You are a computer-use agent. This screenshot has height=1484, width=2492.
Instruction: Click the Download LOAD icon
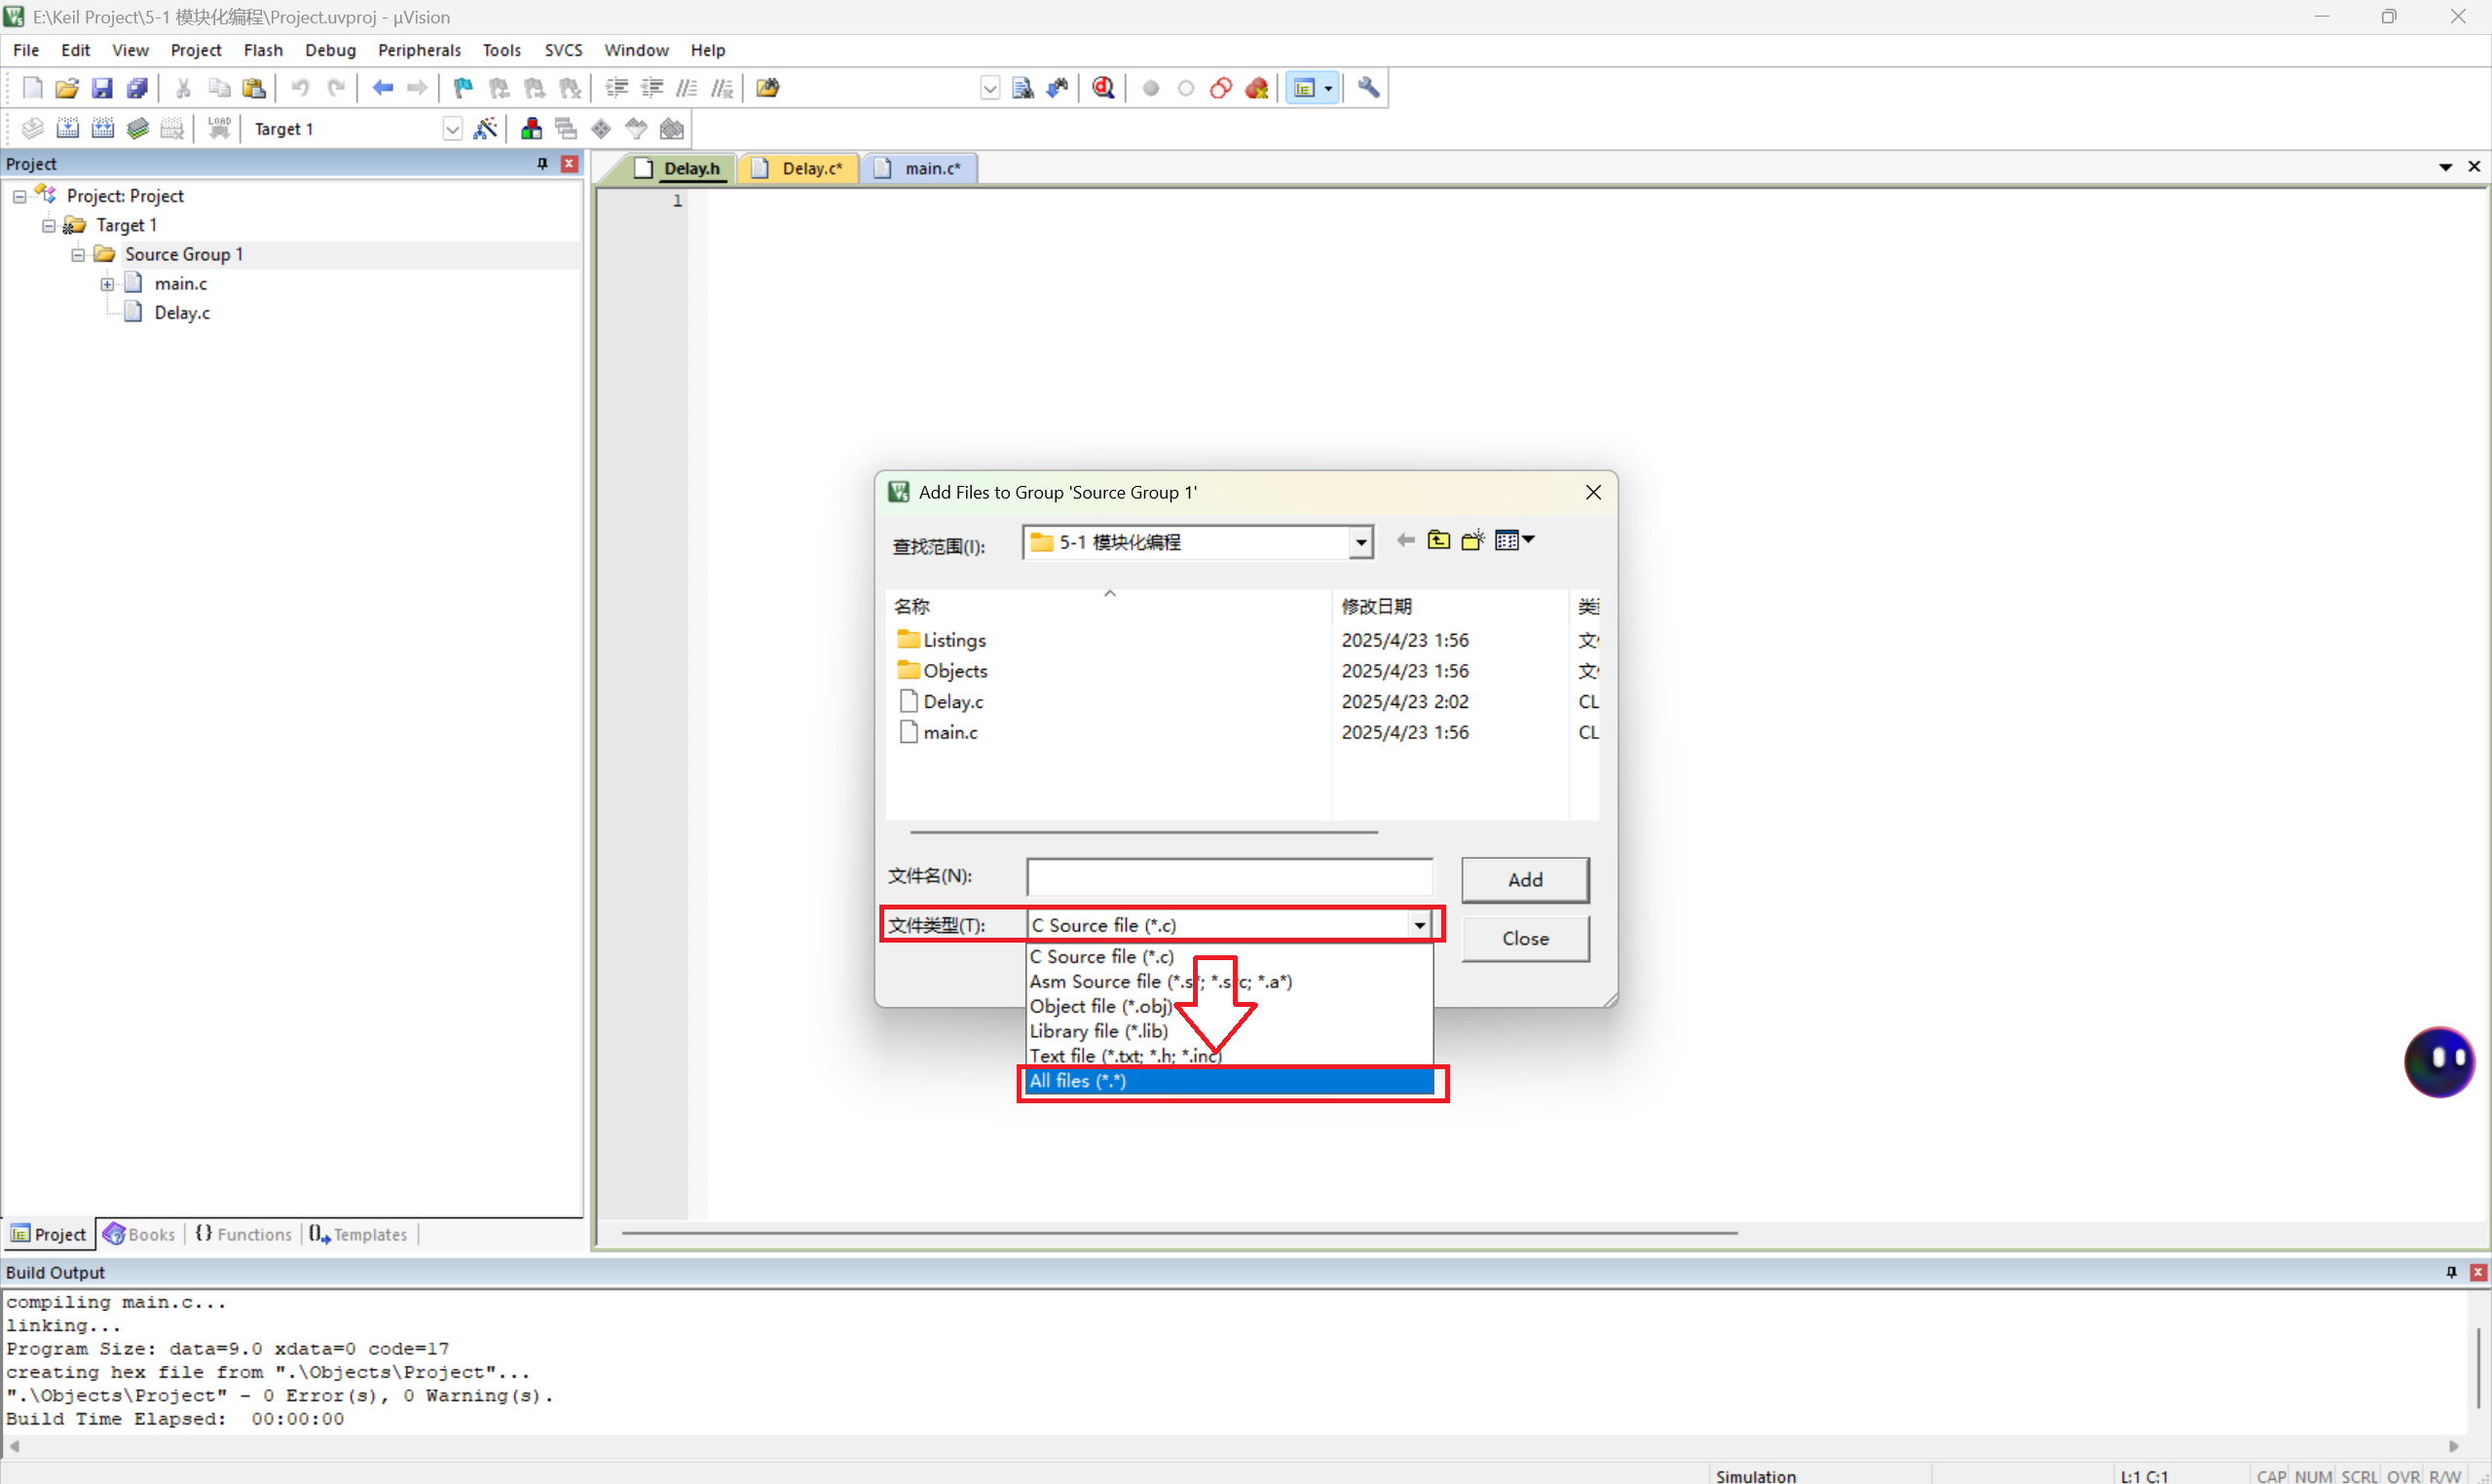219,129
